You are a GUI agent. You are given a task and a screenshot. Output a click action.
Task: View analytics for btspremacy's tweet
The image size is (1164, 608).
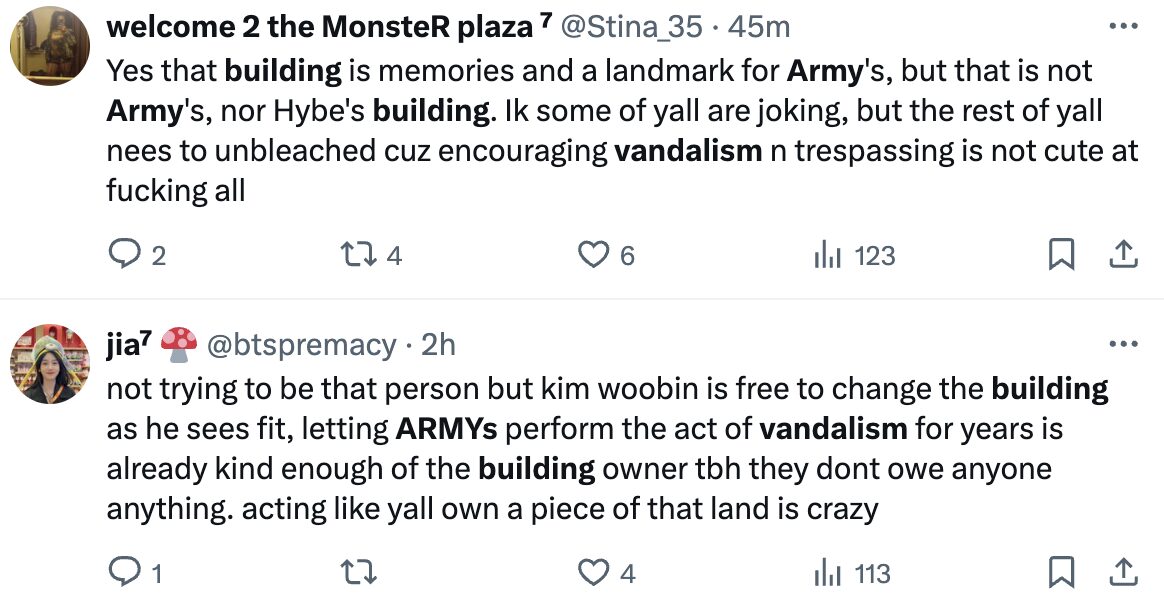826,573
